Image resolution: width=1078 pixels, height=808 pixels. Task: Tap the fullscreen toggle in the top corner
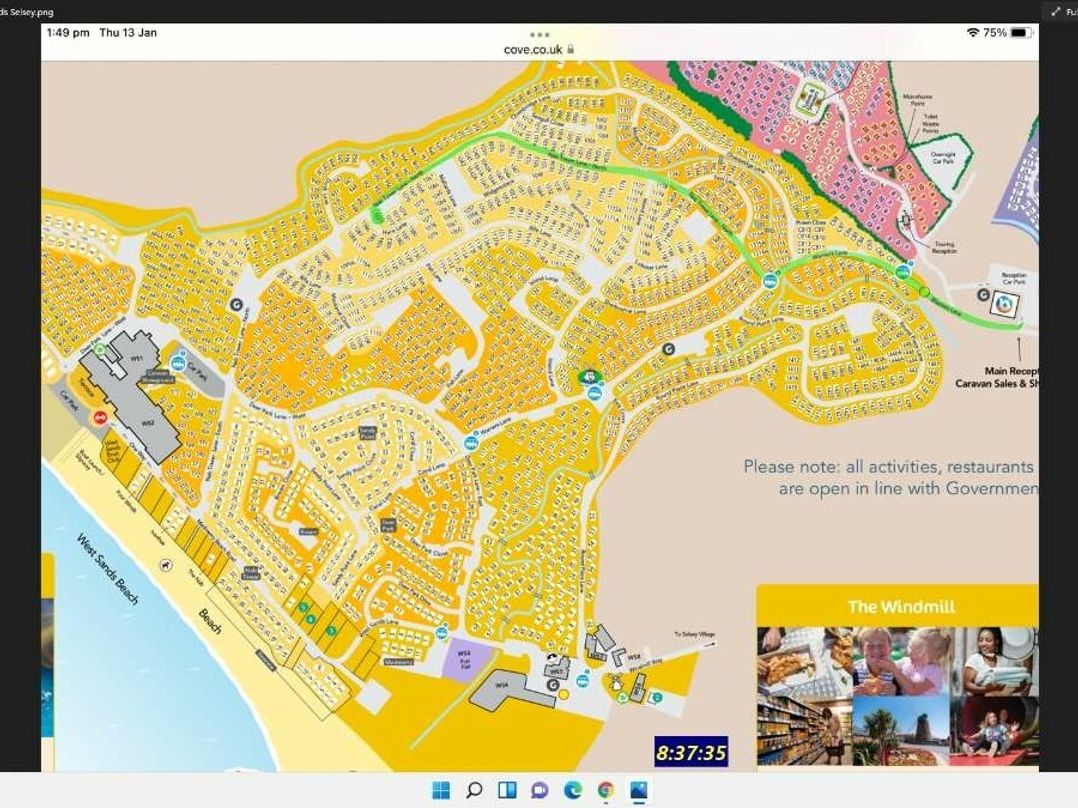point(1055,12)
